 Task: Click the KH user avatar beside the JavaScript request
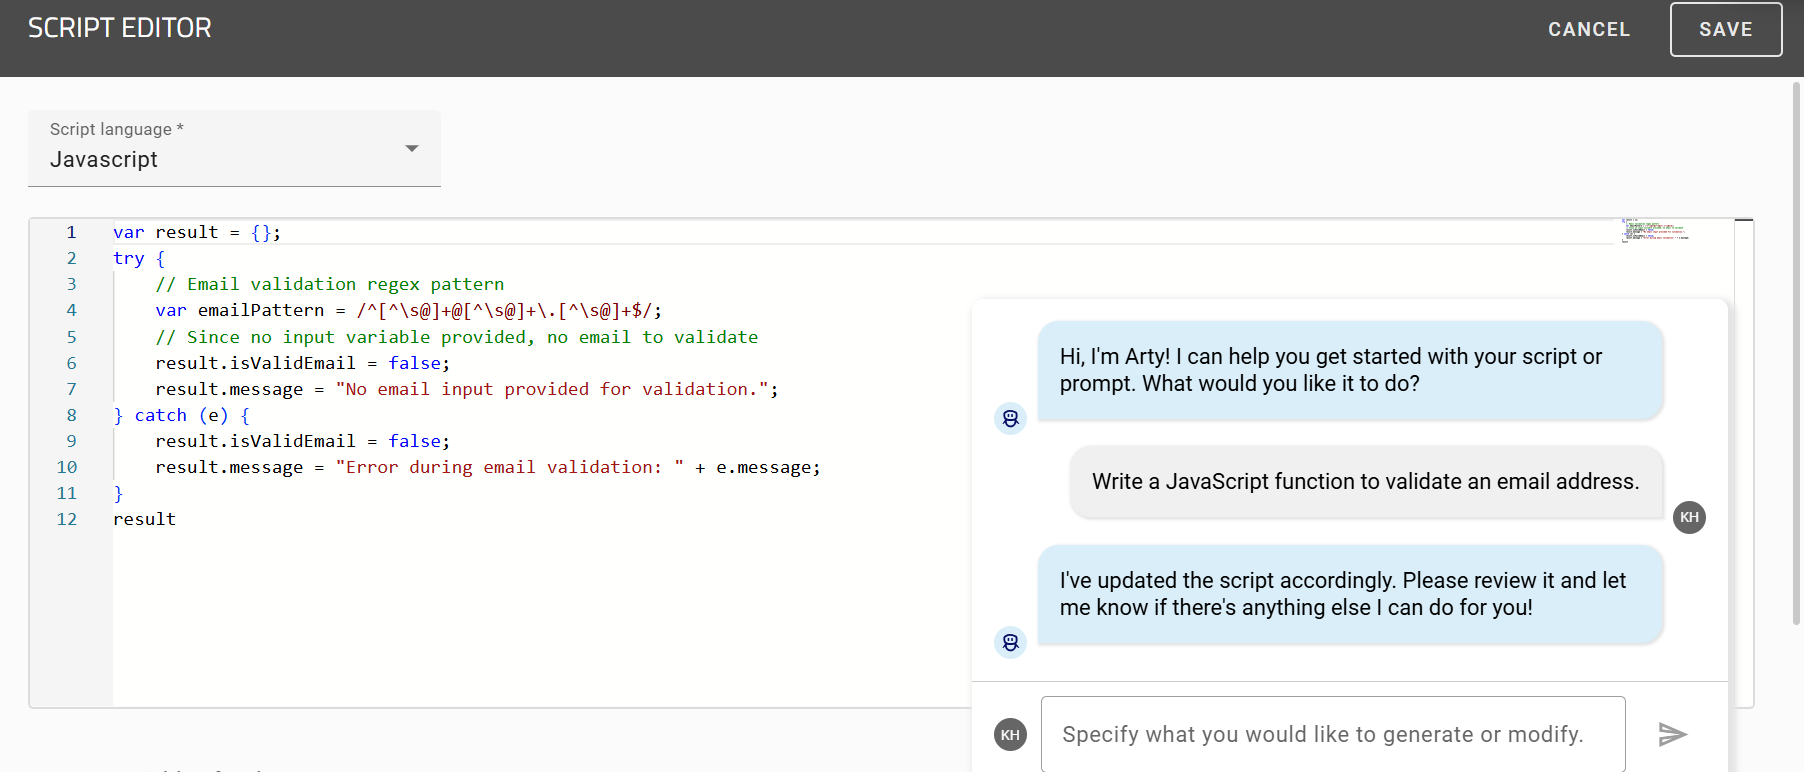(x=1690, y=517)
